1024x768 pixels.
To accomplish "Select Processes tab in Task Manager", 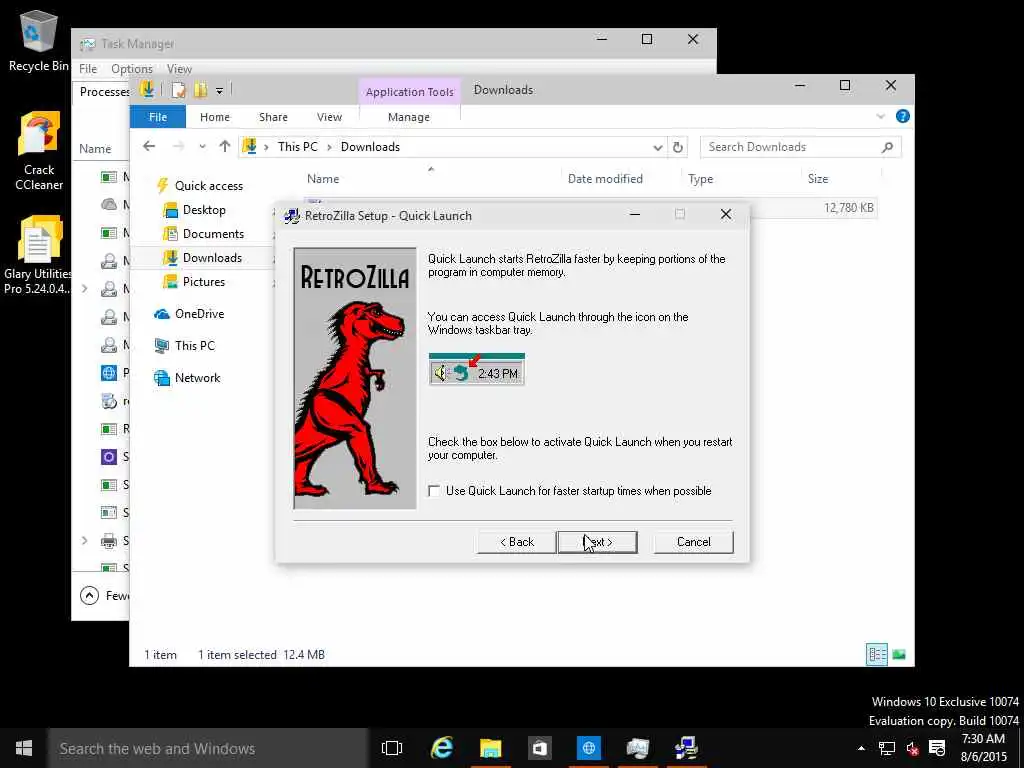I will [104, 91].
